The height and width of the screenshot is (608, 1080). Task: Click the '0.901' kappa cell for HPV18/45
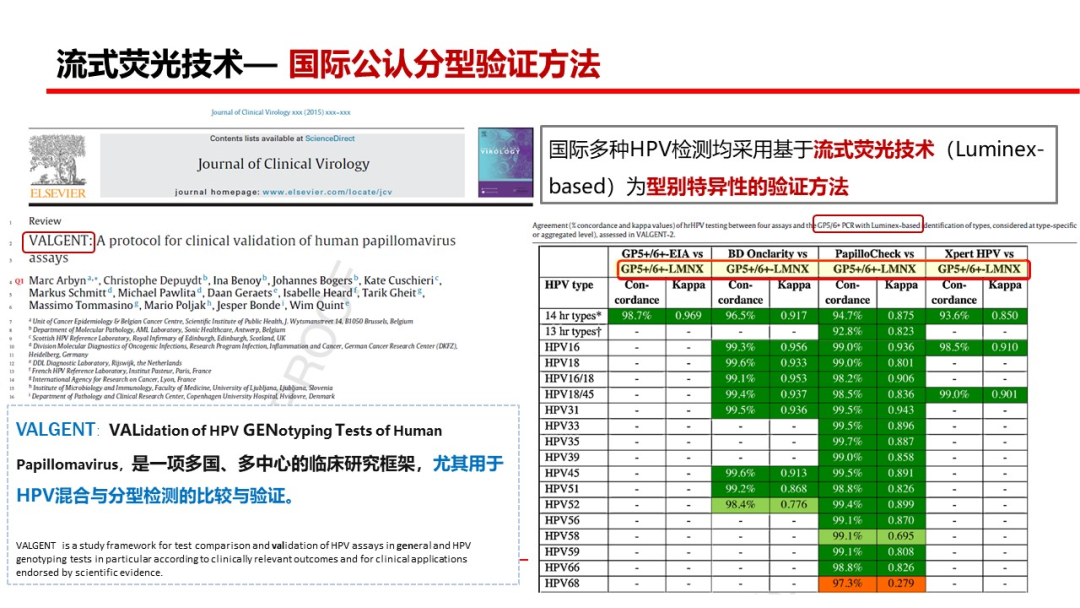tap(1004, 394)
